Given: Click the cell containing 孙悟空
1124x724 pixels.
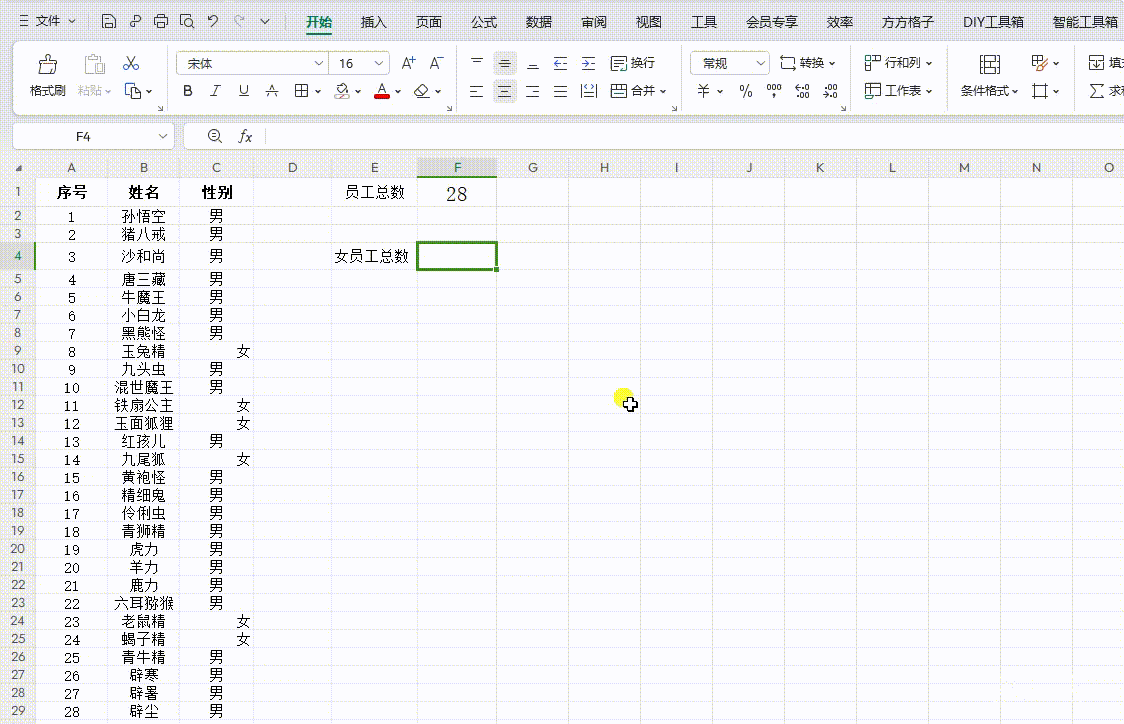Looking at the screenshot, I should click(x=143, y=216).
